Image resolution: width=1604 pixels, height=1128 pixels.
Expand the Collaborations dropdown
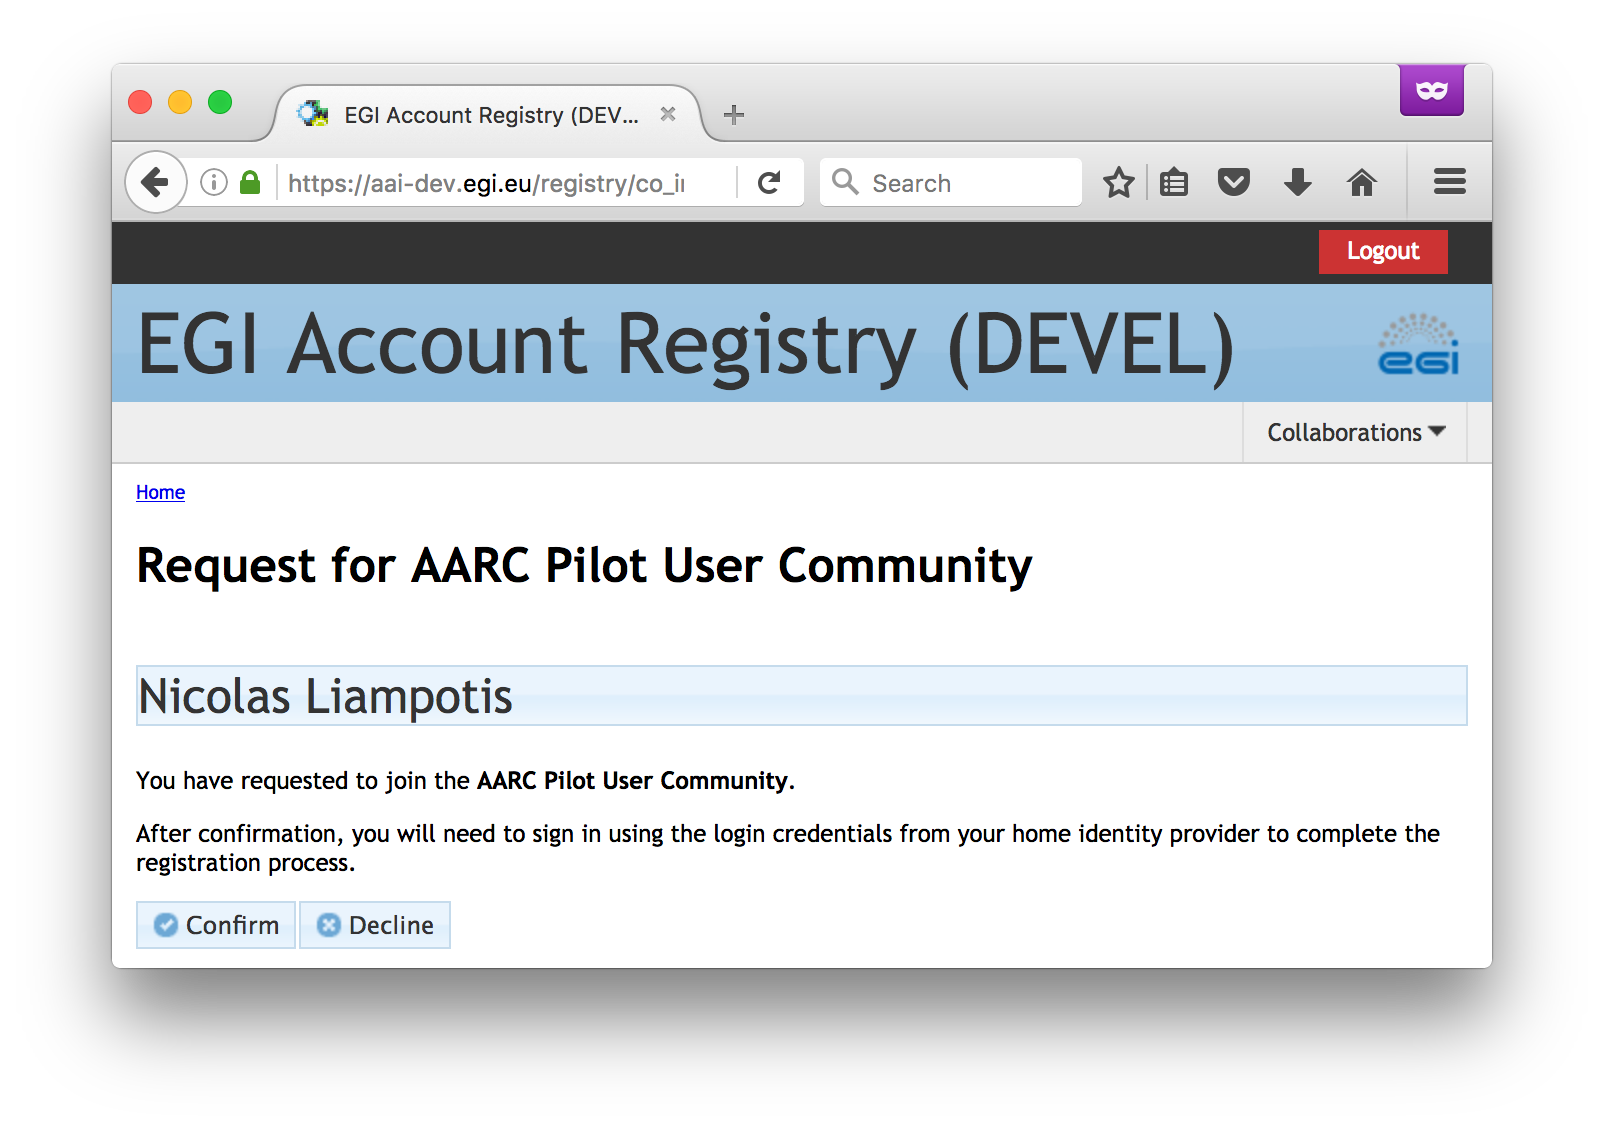click(1356, 432)
